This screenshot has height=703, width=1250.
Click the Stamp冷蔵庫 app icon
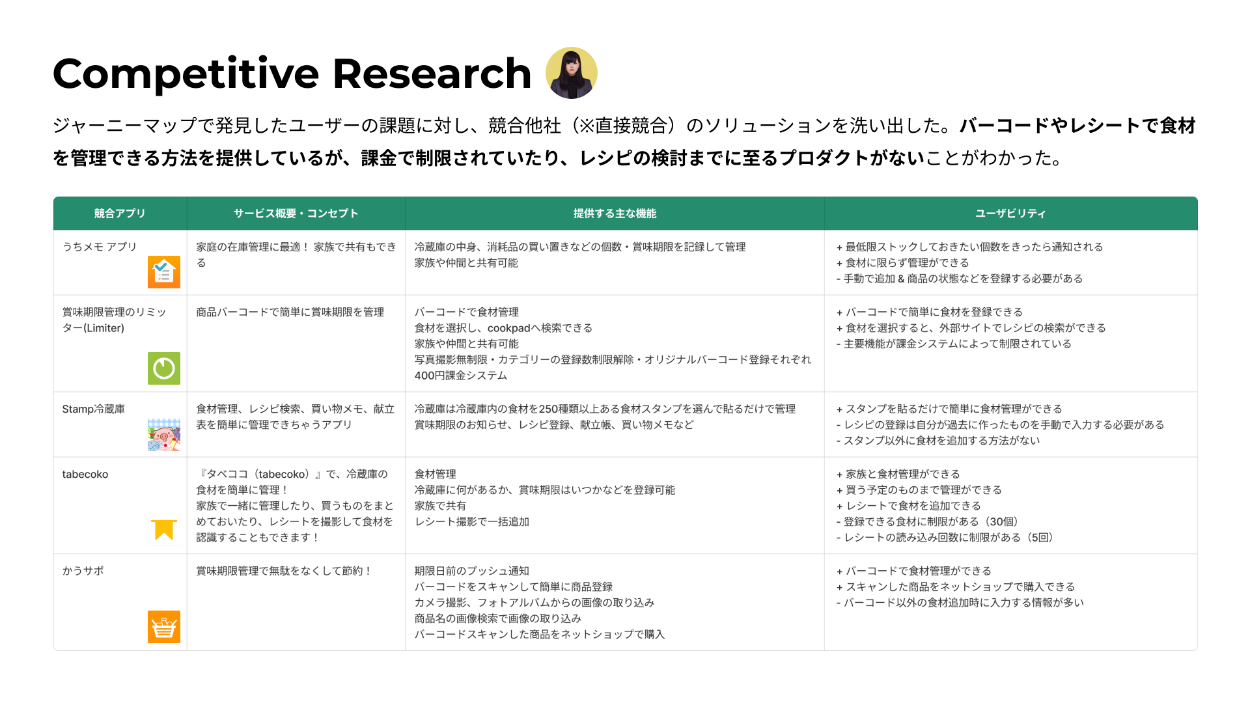pyautogui.click(x=164, y=435)
